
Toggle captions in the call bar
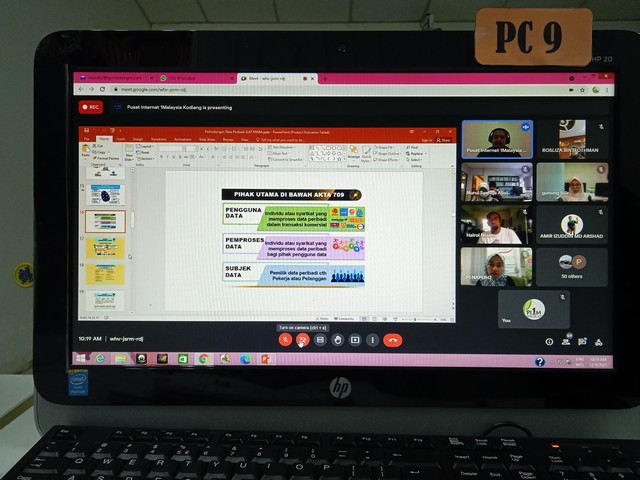[x=320, y=340]
